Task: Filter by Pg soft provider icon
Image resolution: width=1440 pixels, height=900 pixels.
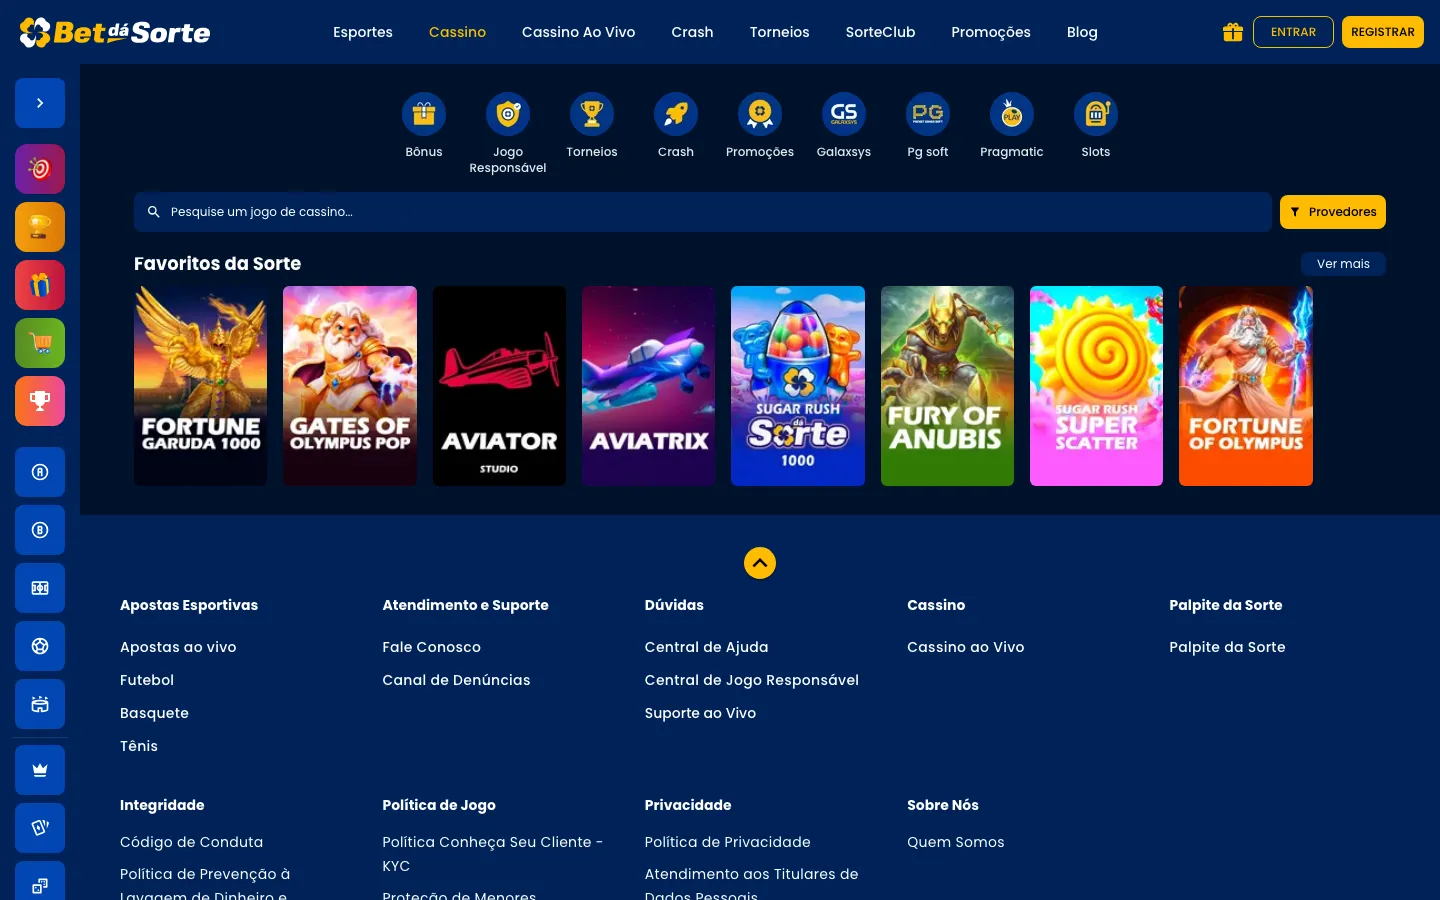Action: click(928, 114)
